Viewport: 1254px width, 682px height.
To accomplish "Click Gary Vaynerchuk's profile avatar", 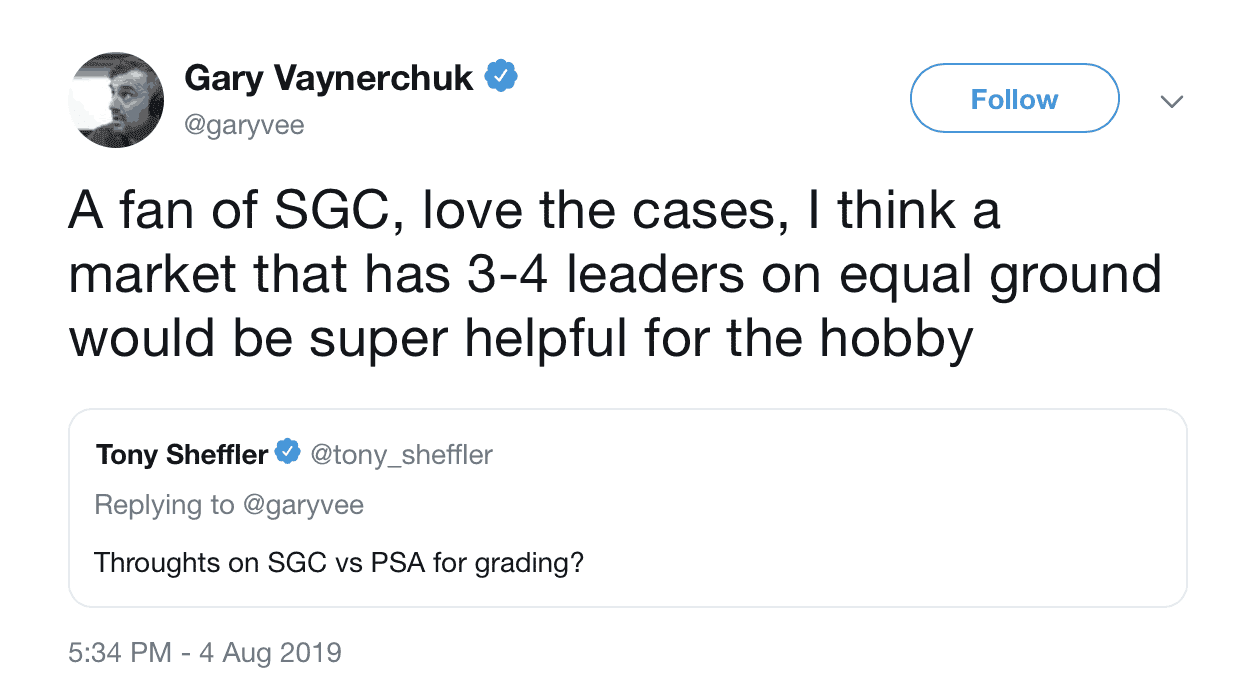I will (116, 100).
